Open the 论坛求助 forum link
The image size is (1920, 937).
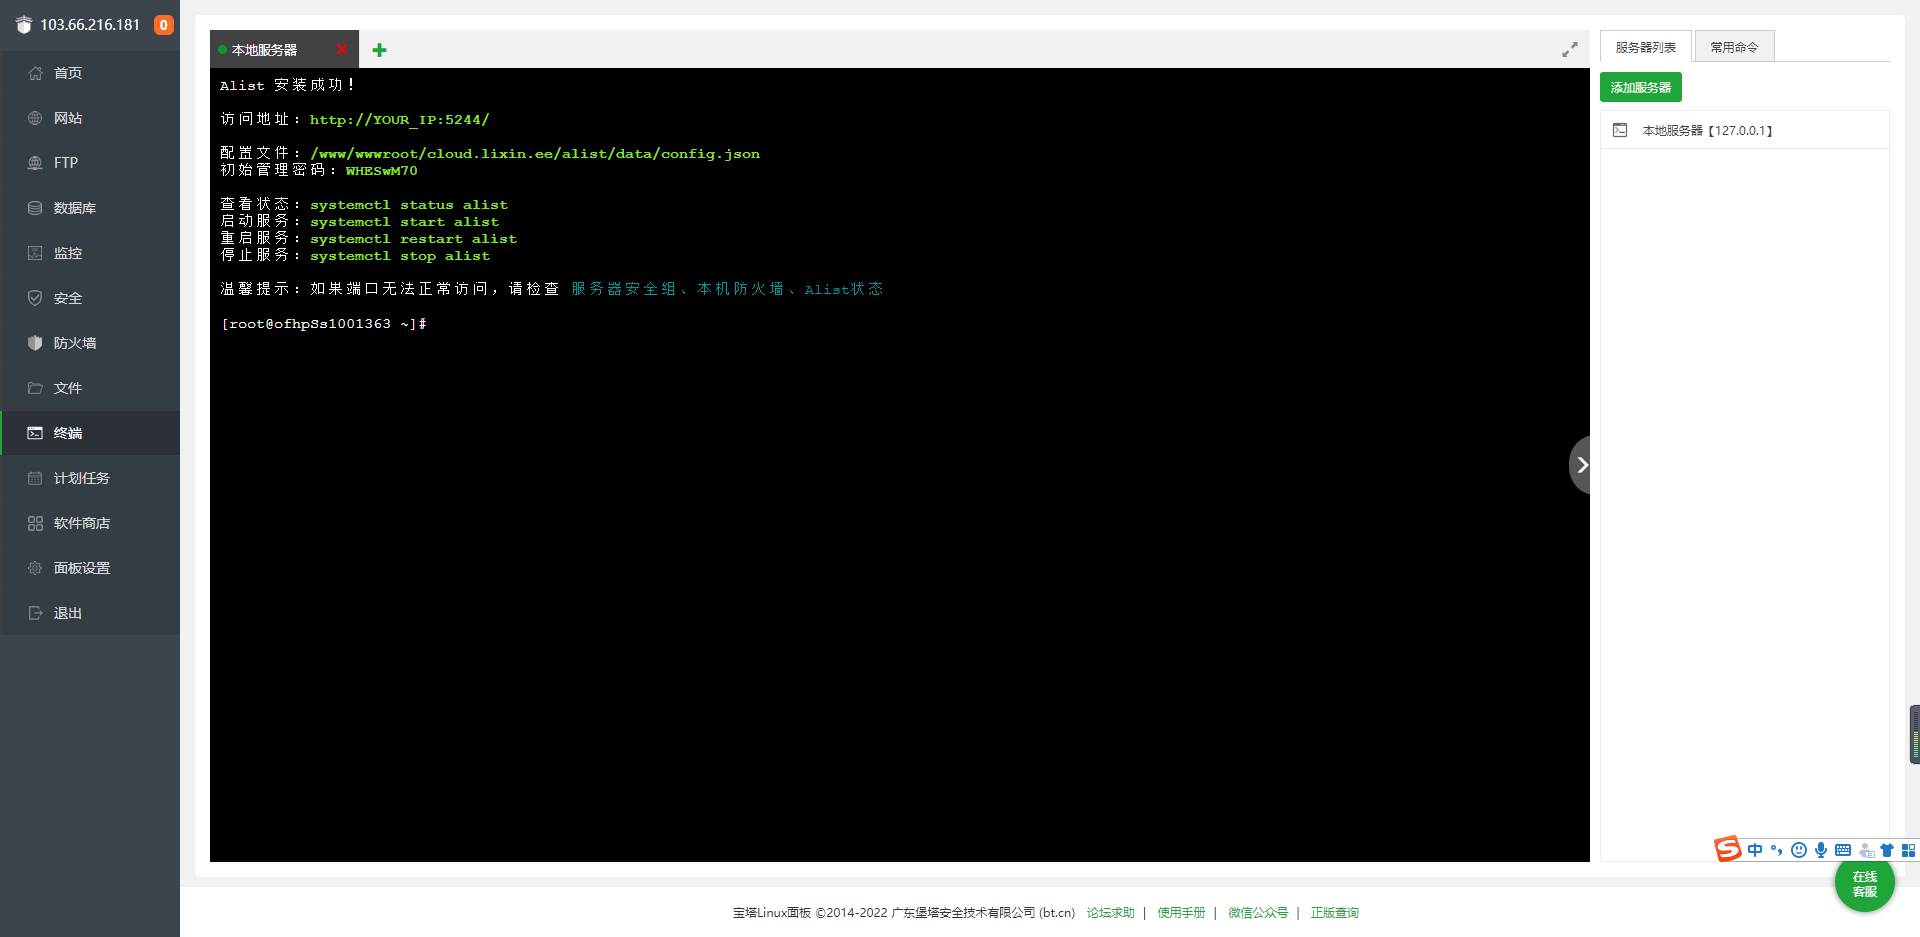pos(1110,912)
